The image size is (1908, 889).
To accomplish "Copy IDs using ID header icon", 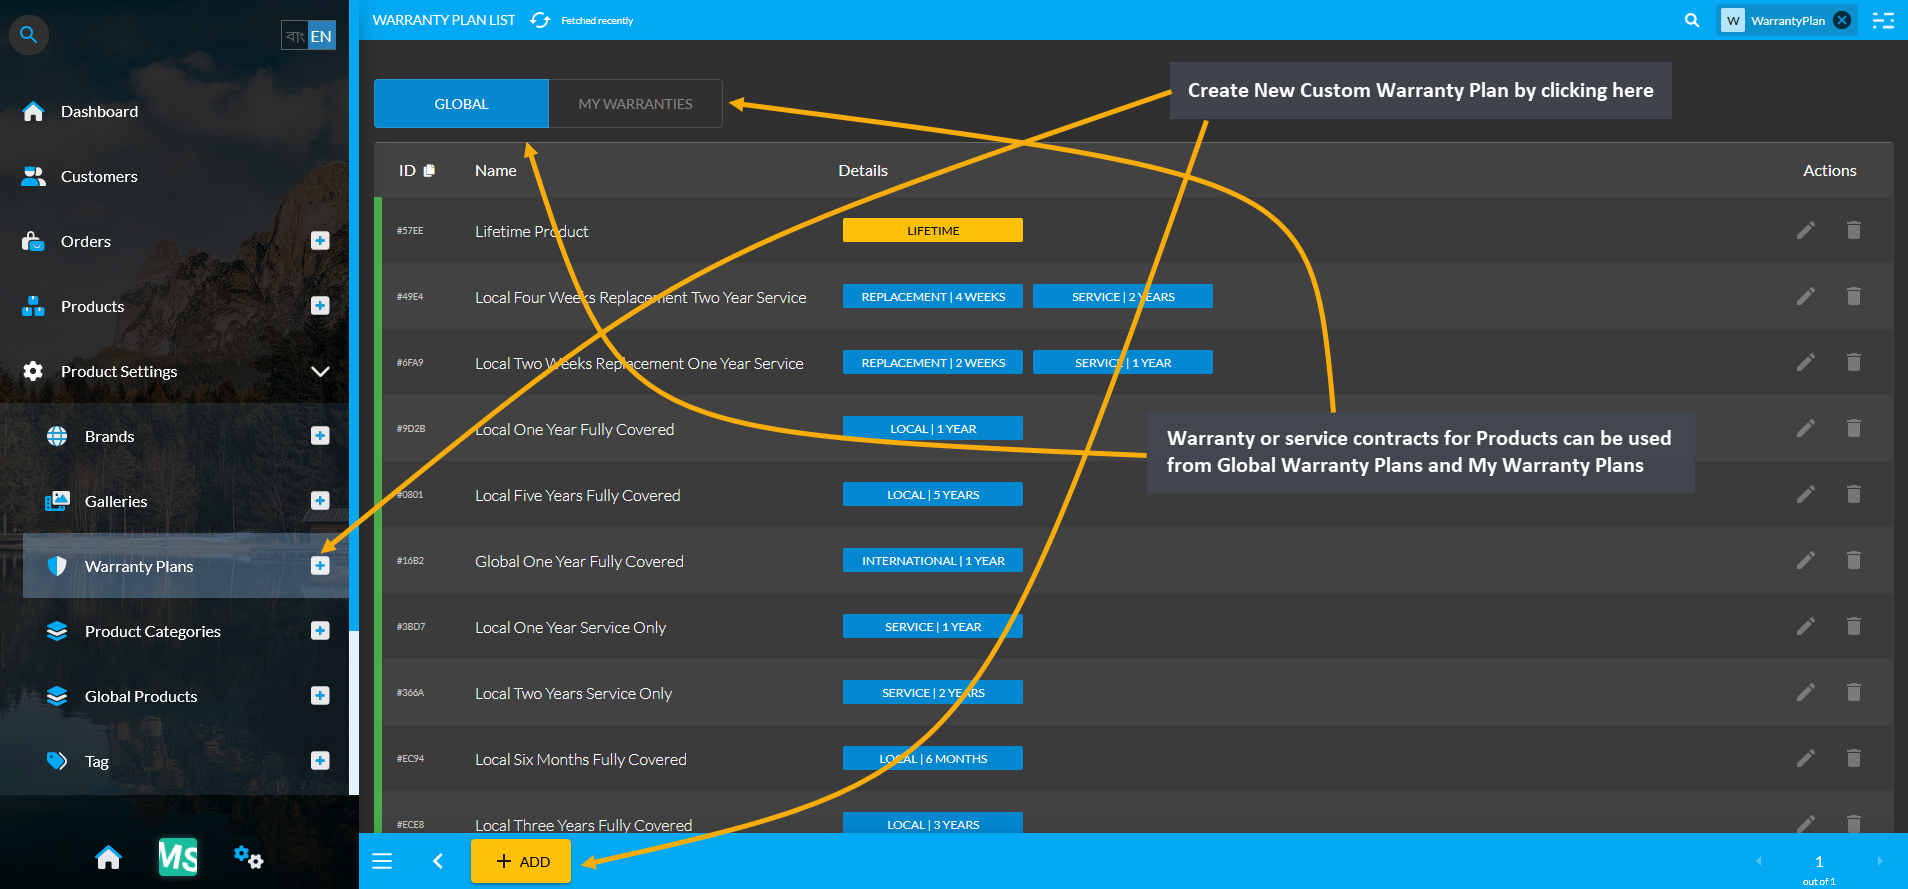I will tap(429, 170).
